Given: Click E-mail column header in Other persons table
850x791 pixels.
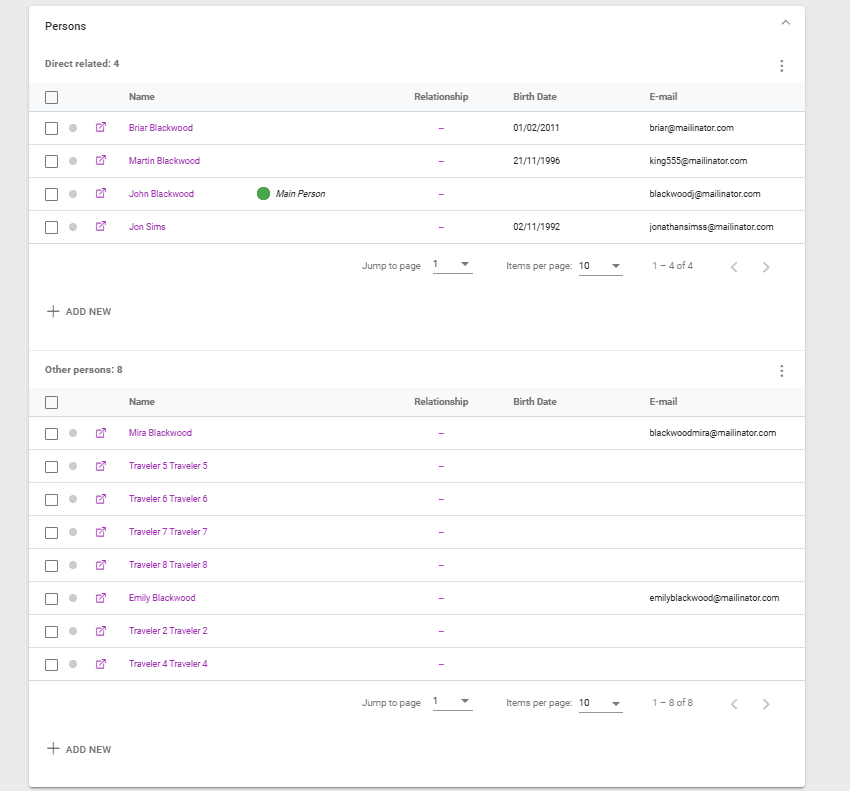Looking at the screenshot, I should click(x=663, y=402).
